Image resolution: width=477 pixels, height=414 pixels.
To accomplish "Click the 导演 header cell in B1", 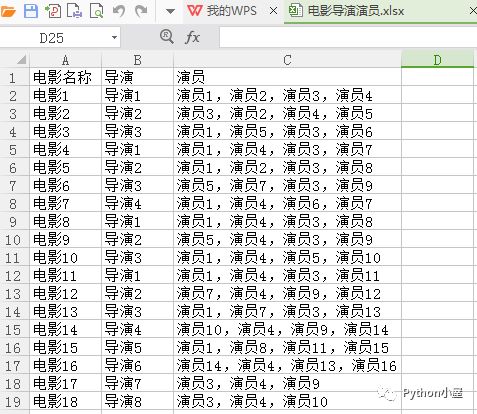I will (137, 77).
